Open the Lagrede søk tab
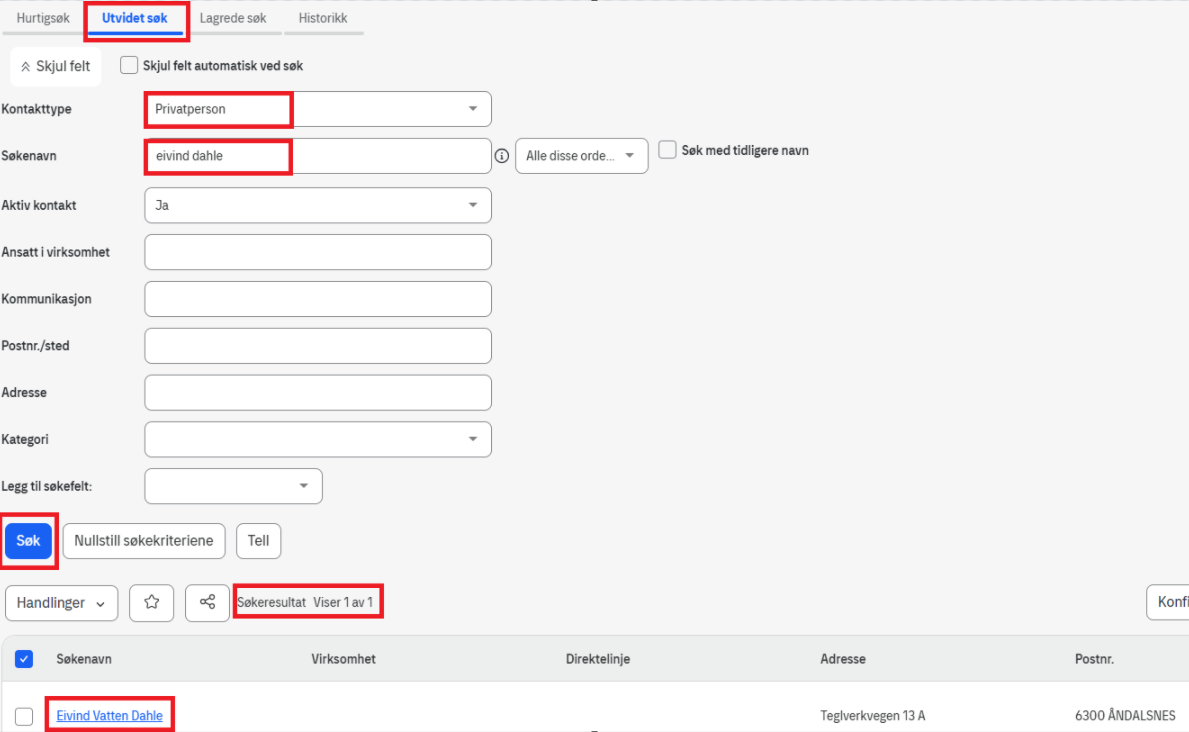Viewport: 1189px width, 732px height. pyautogui.click(x=233, y=18)
